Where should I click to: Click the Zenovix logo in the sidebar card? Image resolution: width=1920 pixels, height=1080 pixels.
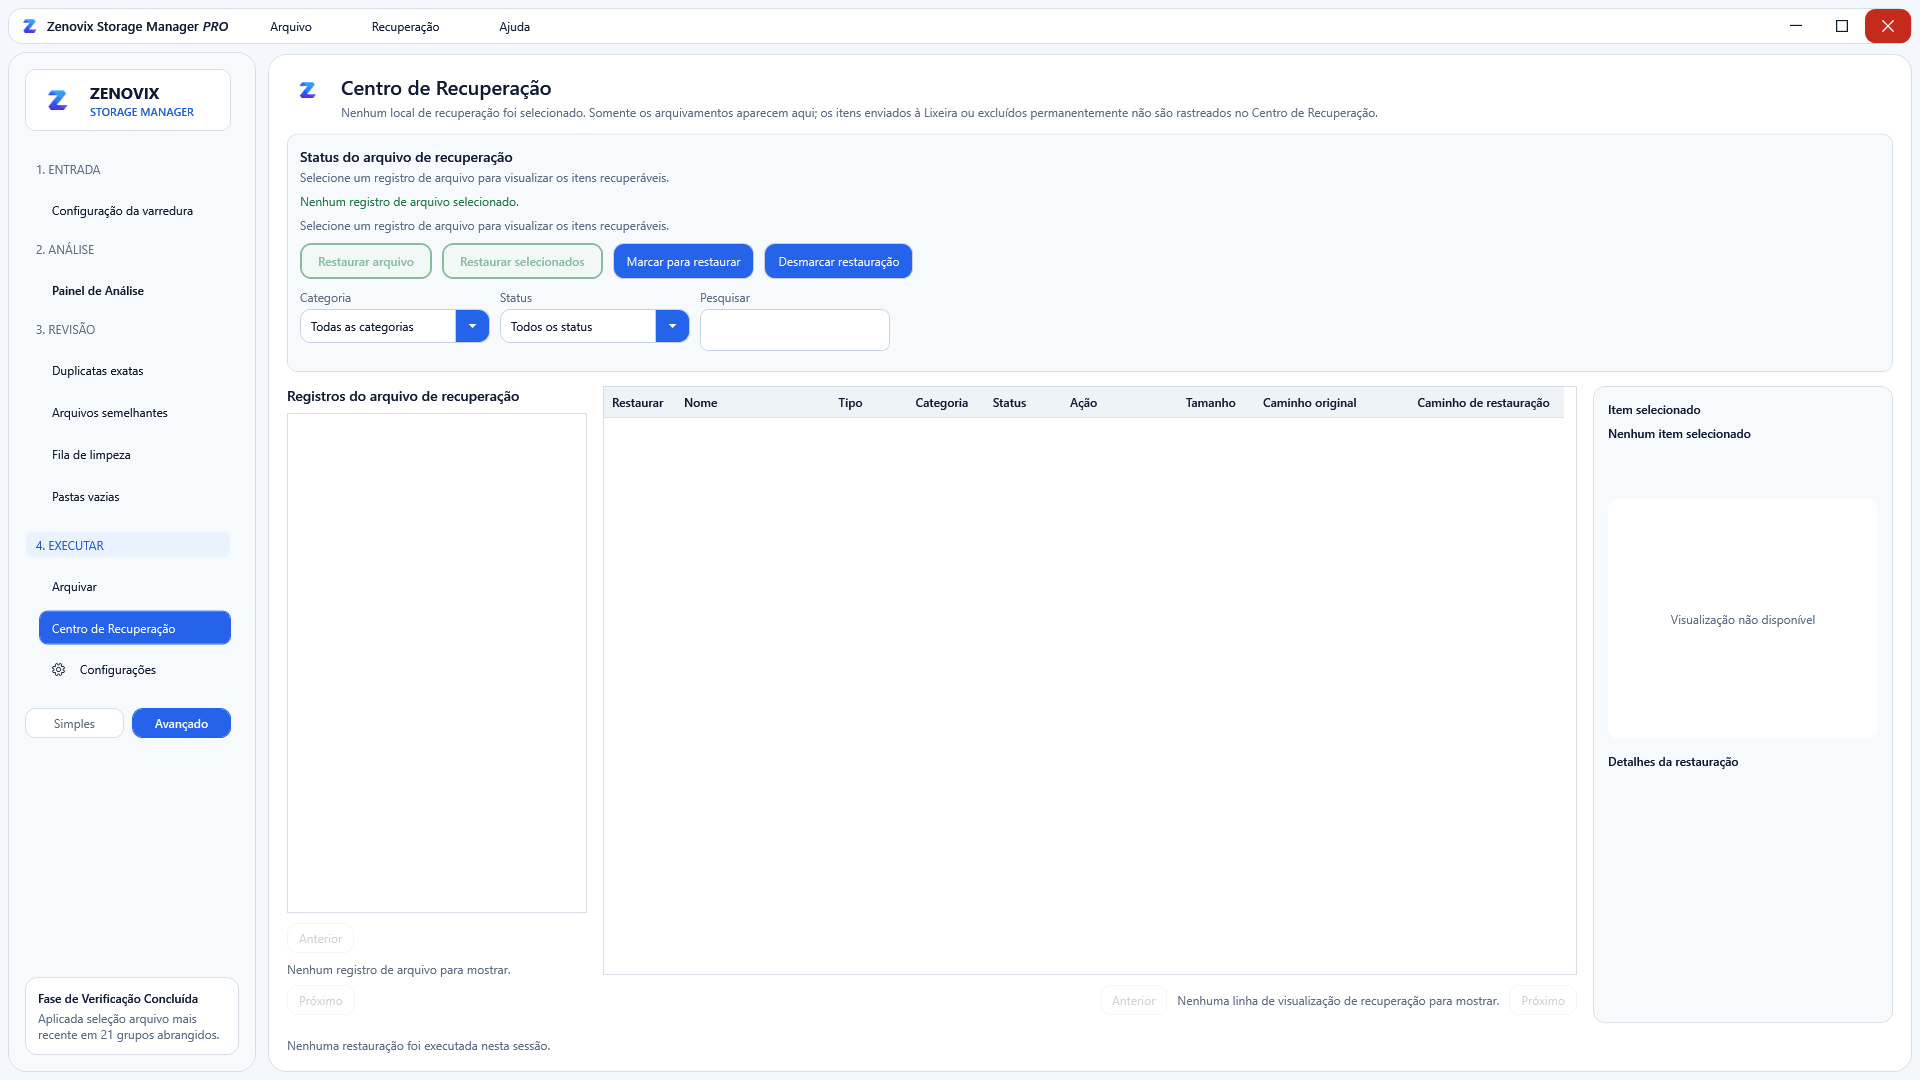point(58,100)
